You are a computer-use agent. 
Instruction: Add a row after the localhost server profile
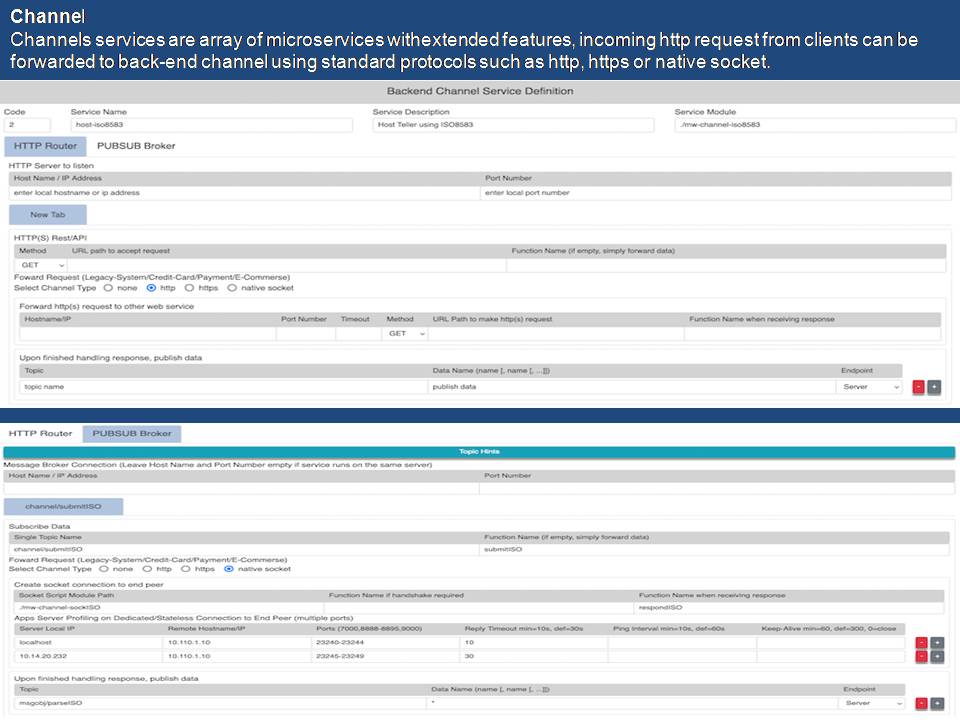pyautogui.click(x=937, y=642)
